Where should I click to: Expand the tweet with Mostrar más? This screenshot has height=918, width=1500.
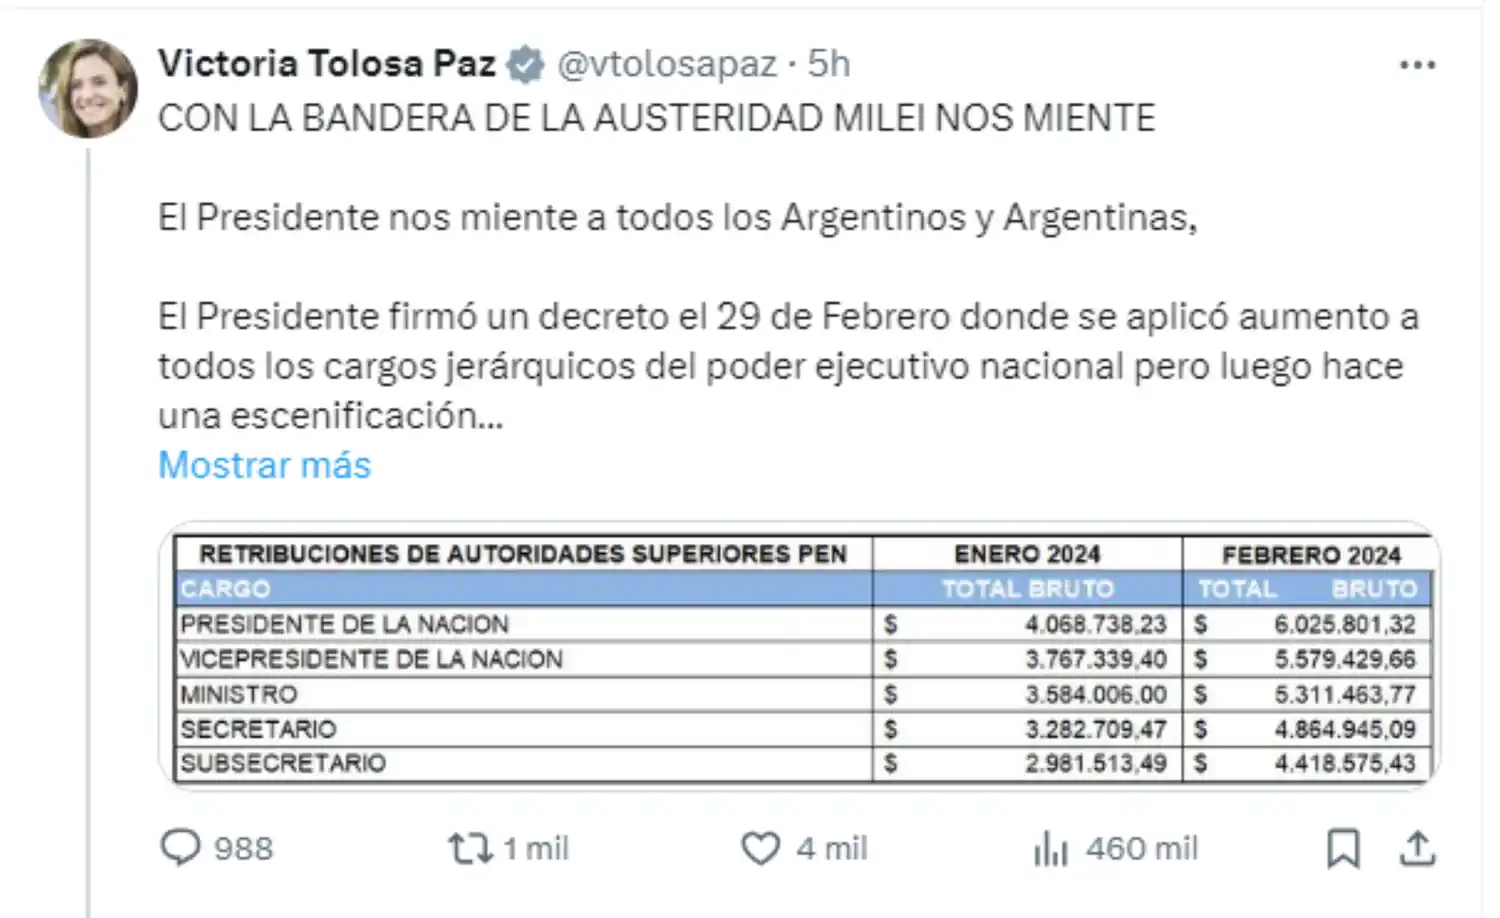(263, 464)
